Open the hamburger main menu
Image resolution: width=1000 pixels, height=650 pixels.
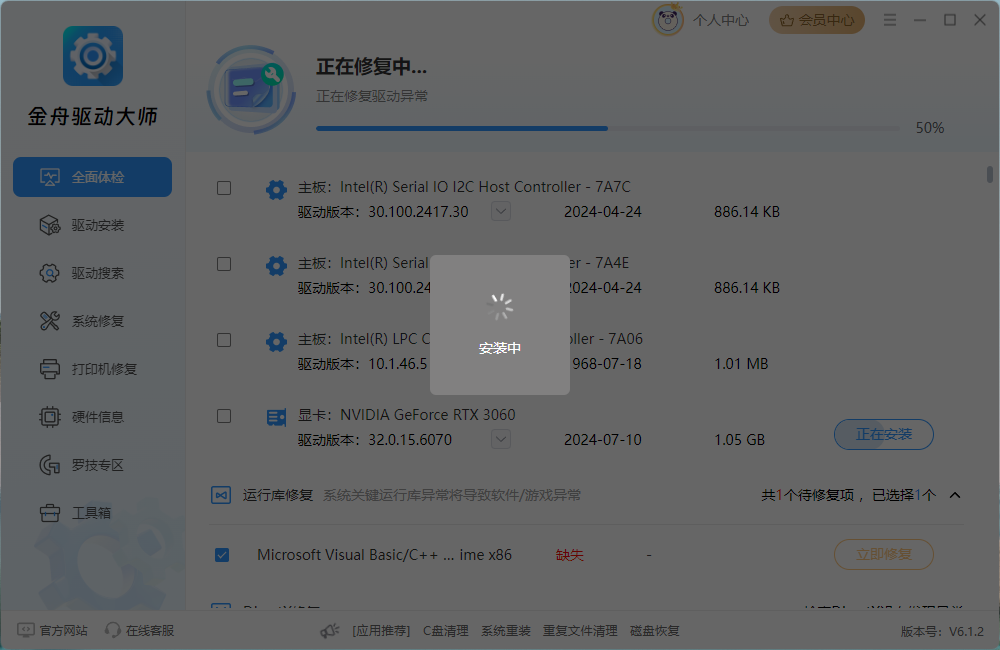890,20
